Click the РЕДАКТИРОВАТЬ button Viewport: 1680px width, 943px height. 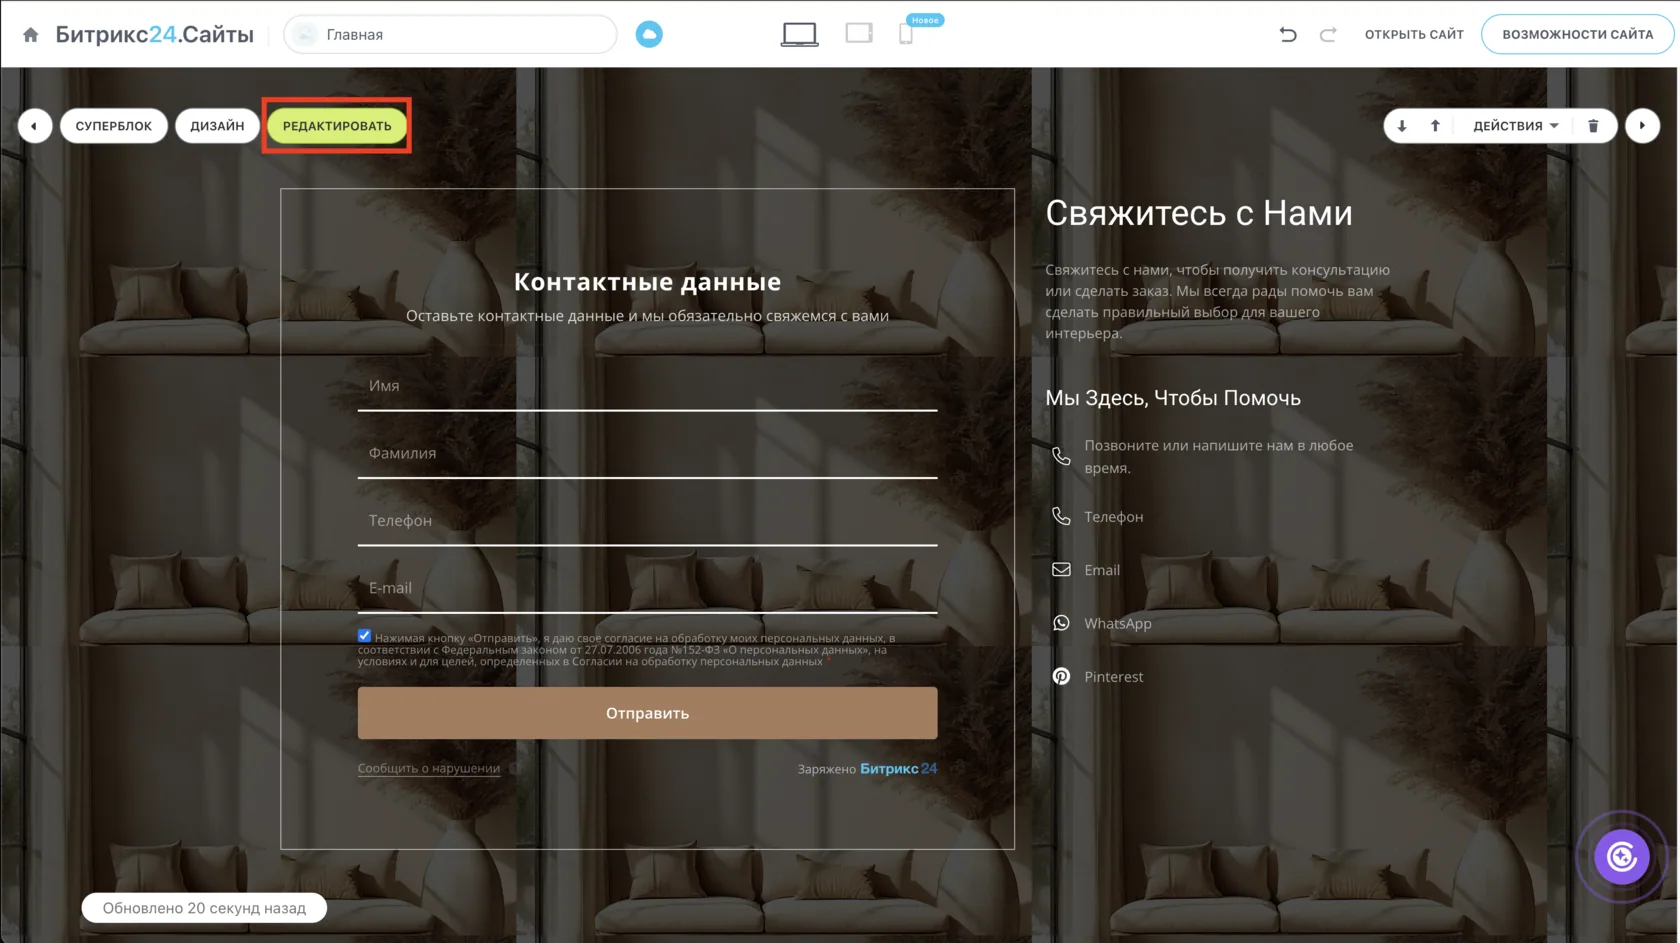(337, 126)
